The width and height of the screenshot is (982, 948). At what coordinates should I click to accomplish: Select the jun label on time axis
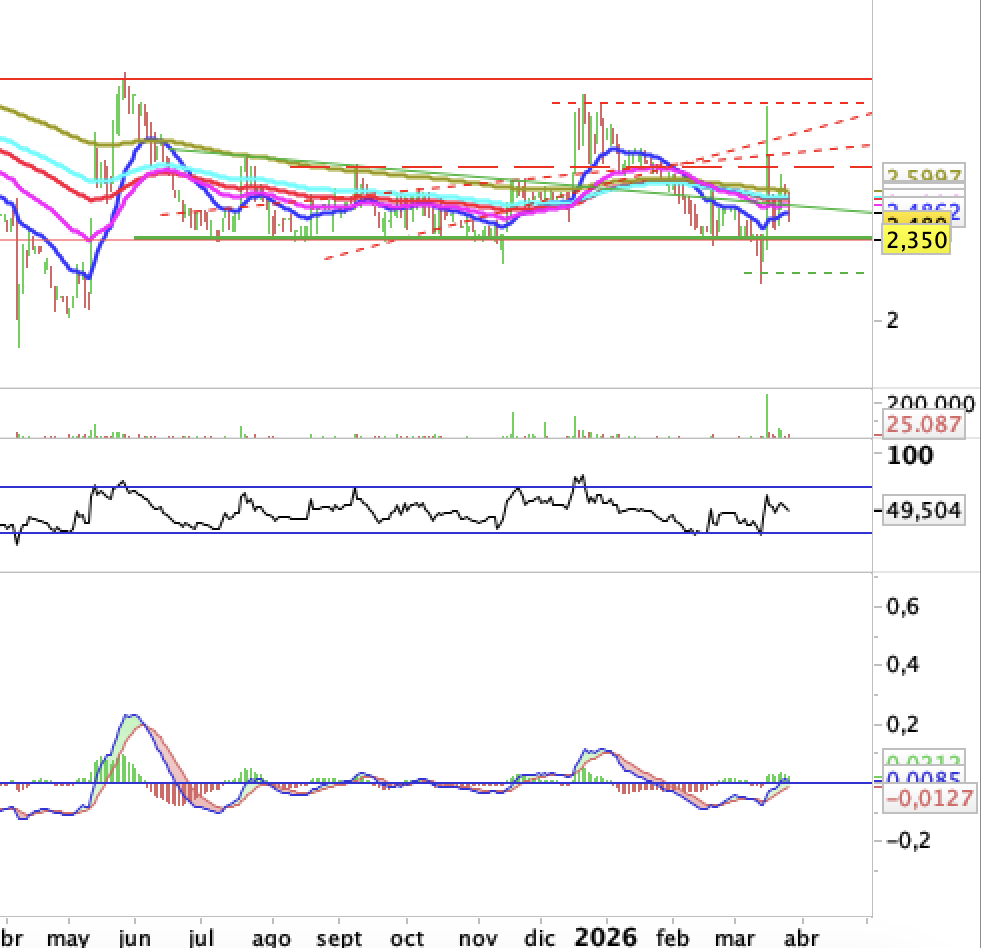(135, 938)
